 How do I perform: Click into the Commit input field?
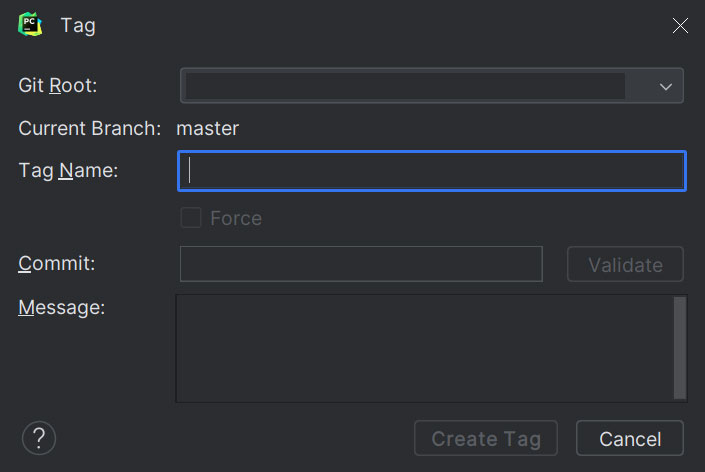coord(361,265)
